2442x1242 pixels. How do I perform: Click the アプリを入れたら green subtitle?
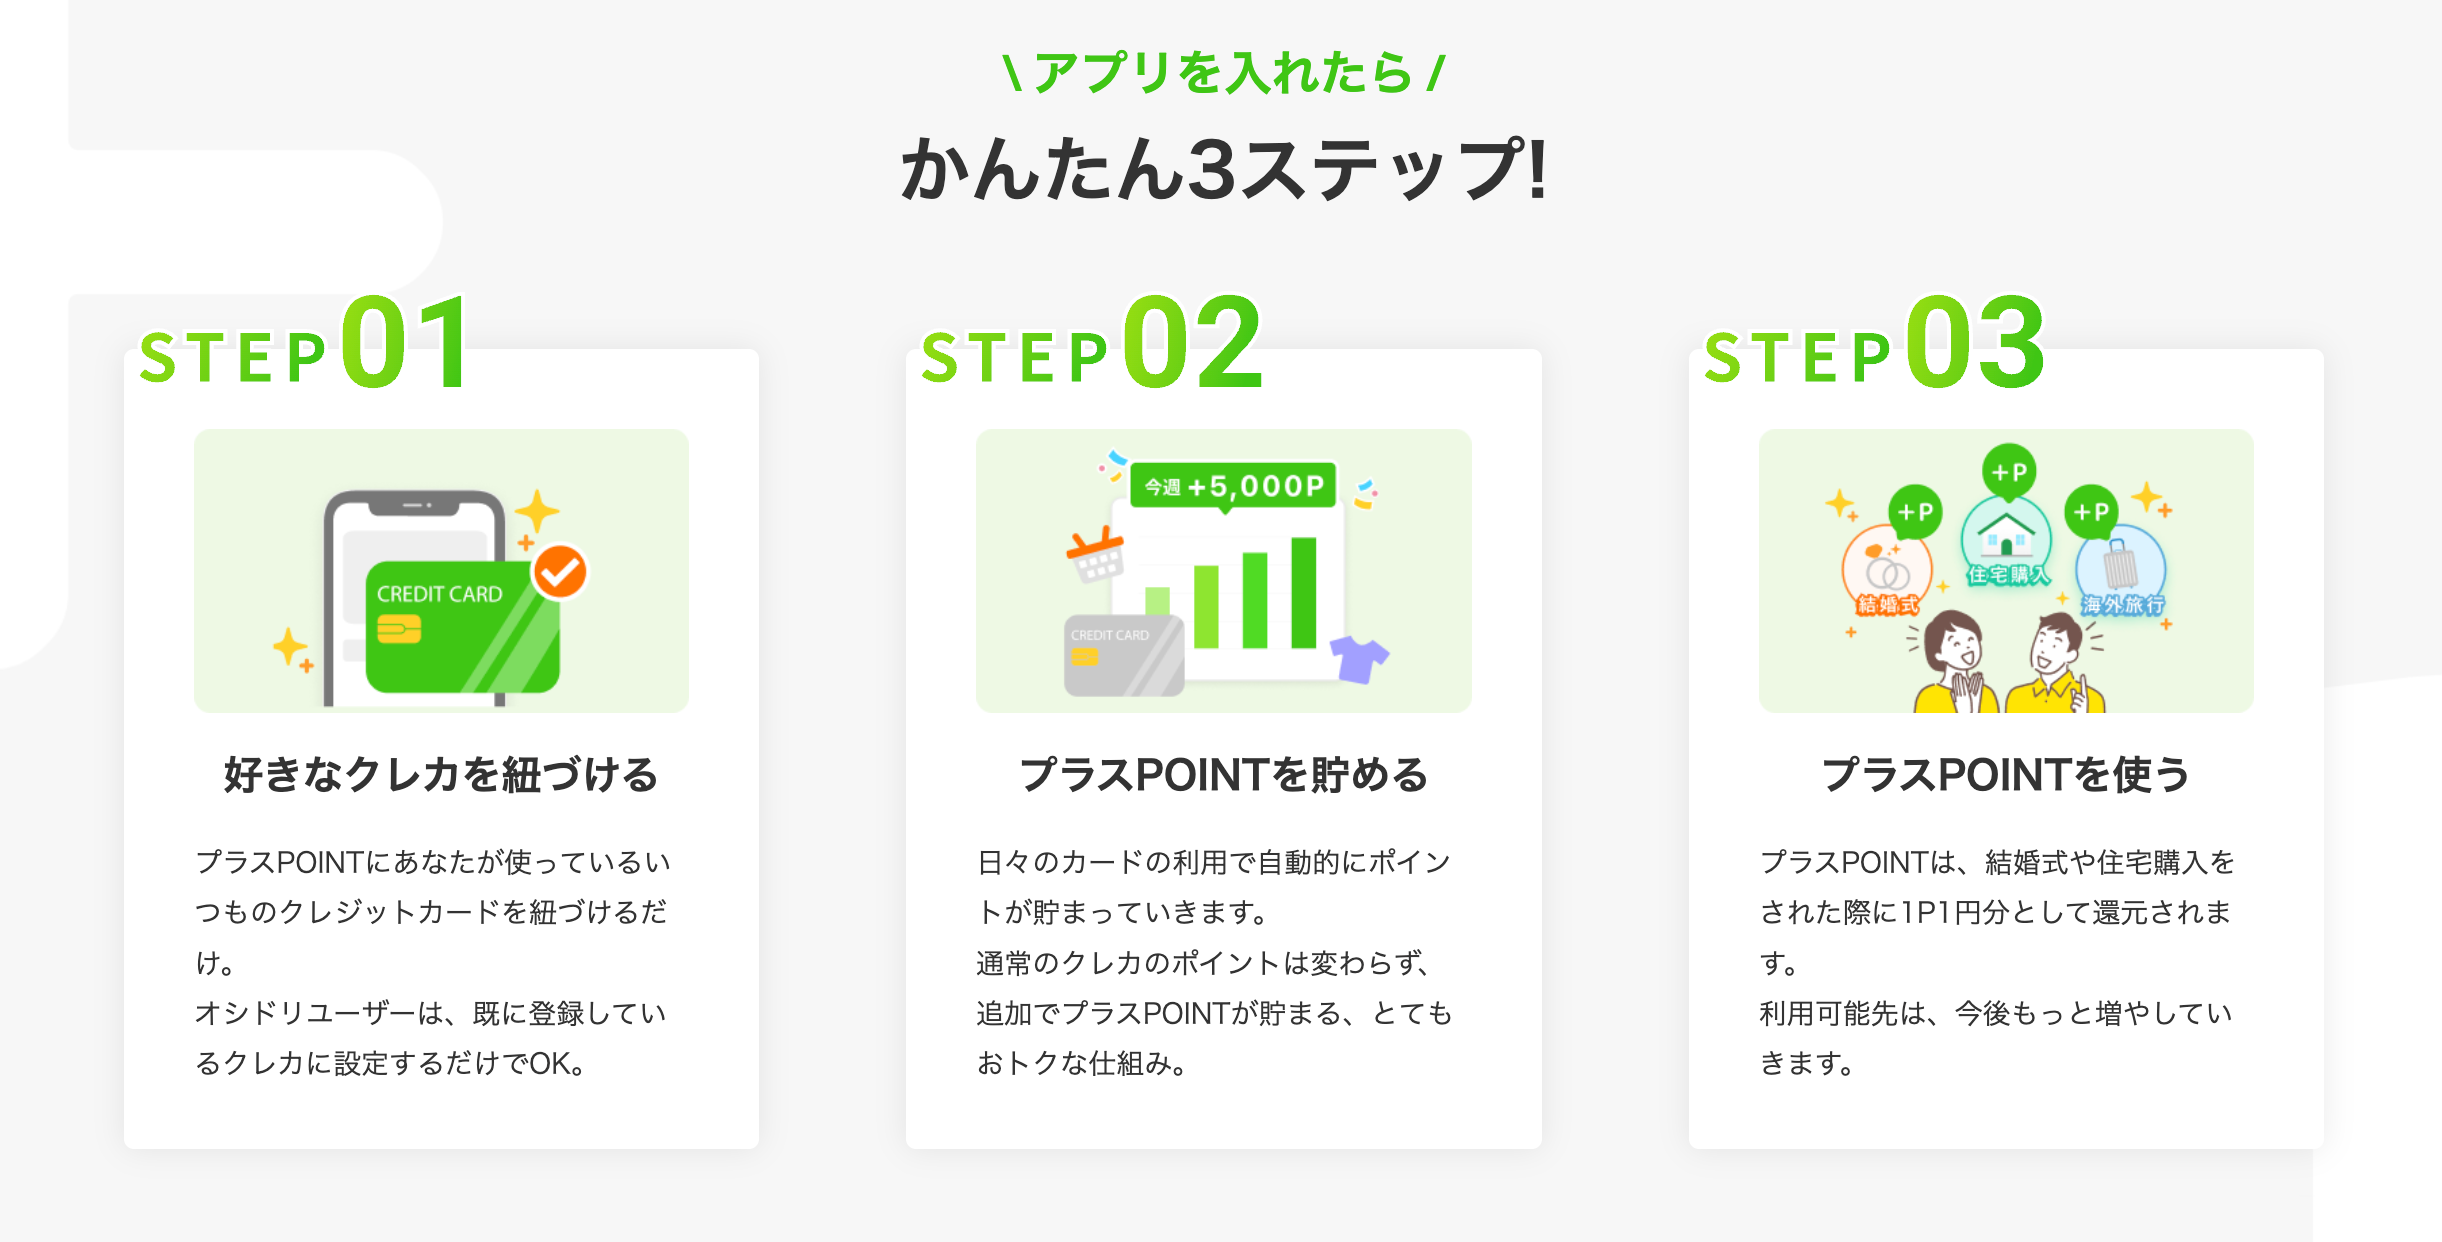click(1223, 73)
